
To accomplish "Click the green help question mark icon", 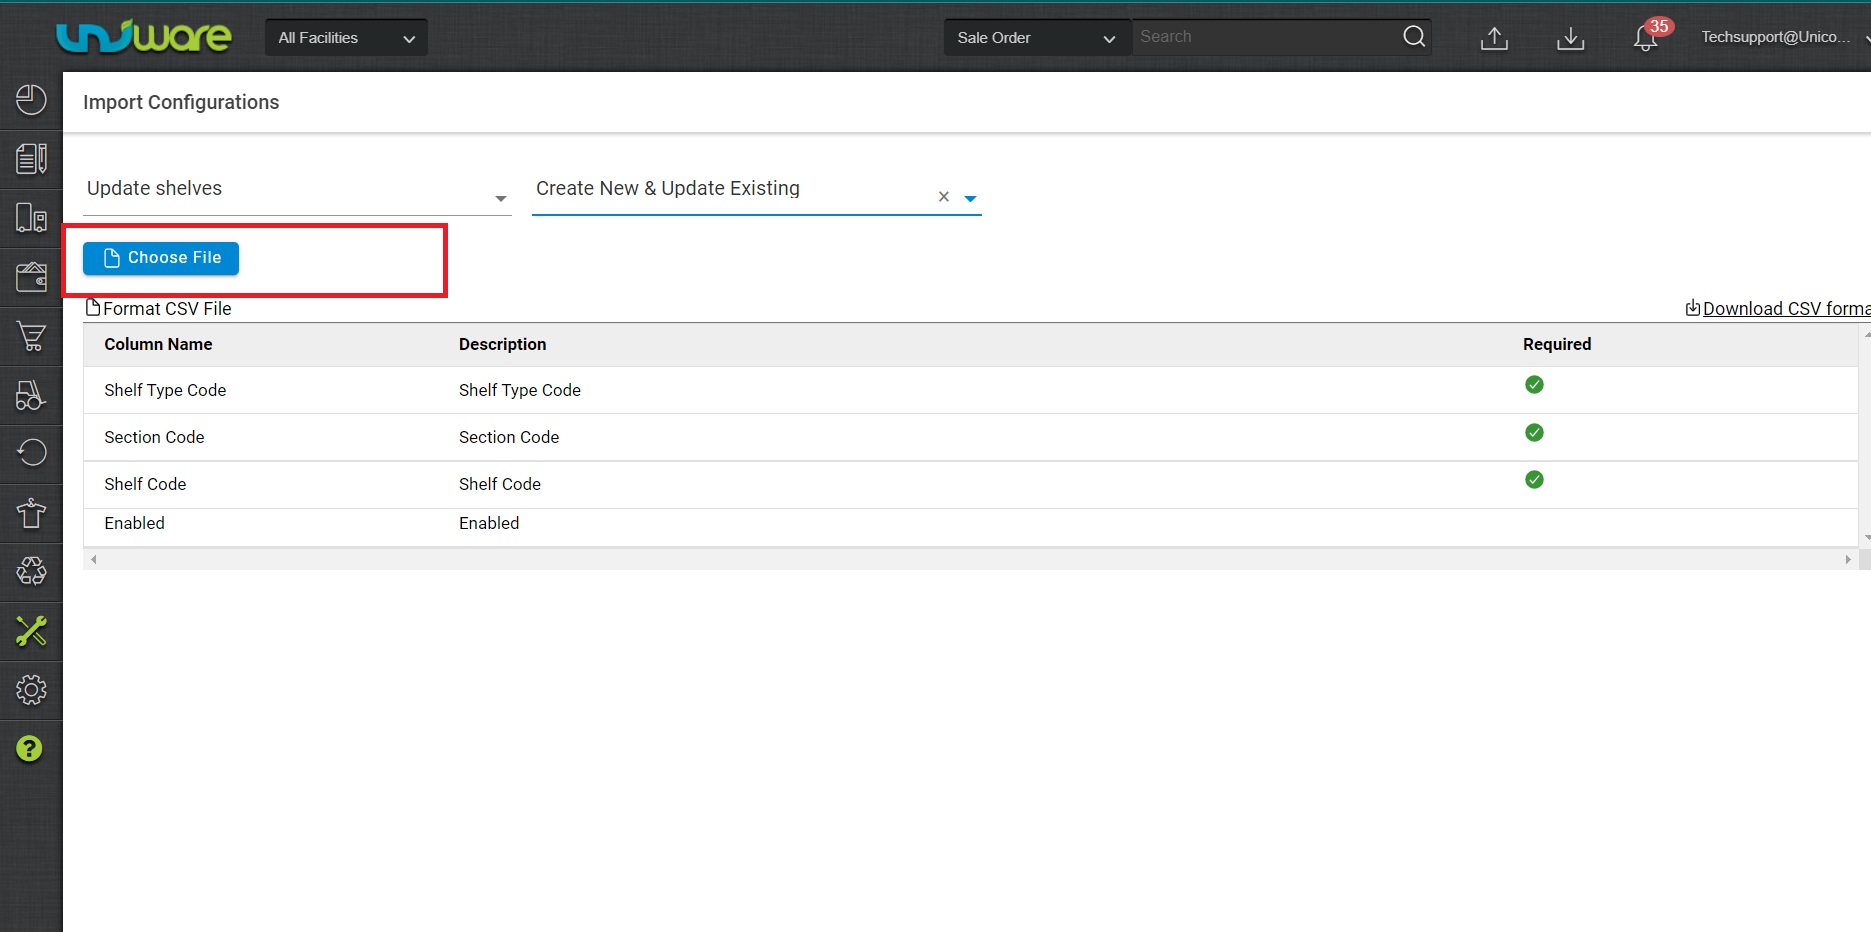I will pyautogui.click(x=30, y=748).
